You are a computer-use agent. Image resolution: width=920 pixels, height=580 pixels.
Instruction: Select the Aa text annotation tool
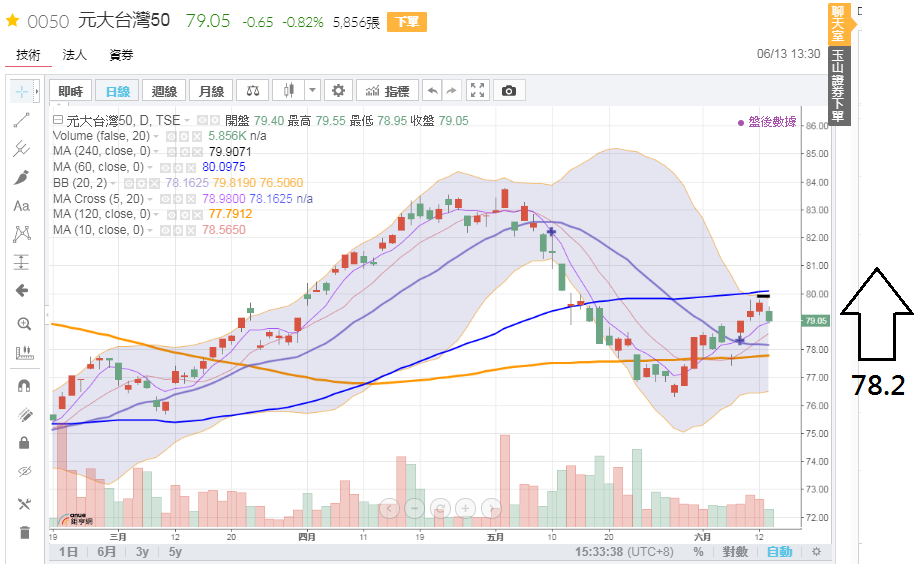[22, 206]
